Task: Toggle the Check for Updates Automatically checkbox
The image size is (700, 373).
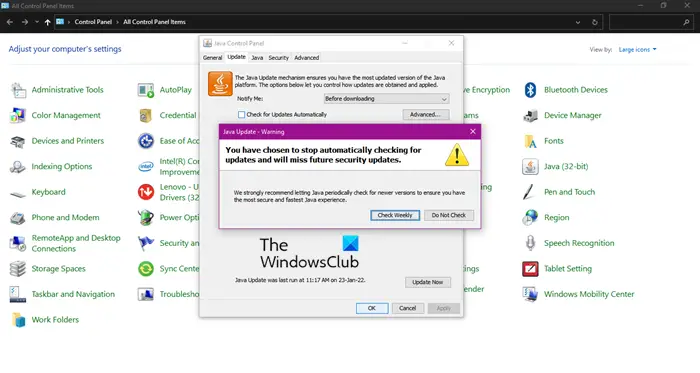Action: point(242,115)
